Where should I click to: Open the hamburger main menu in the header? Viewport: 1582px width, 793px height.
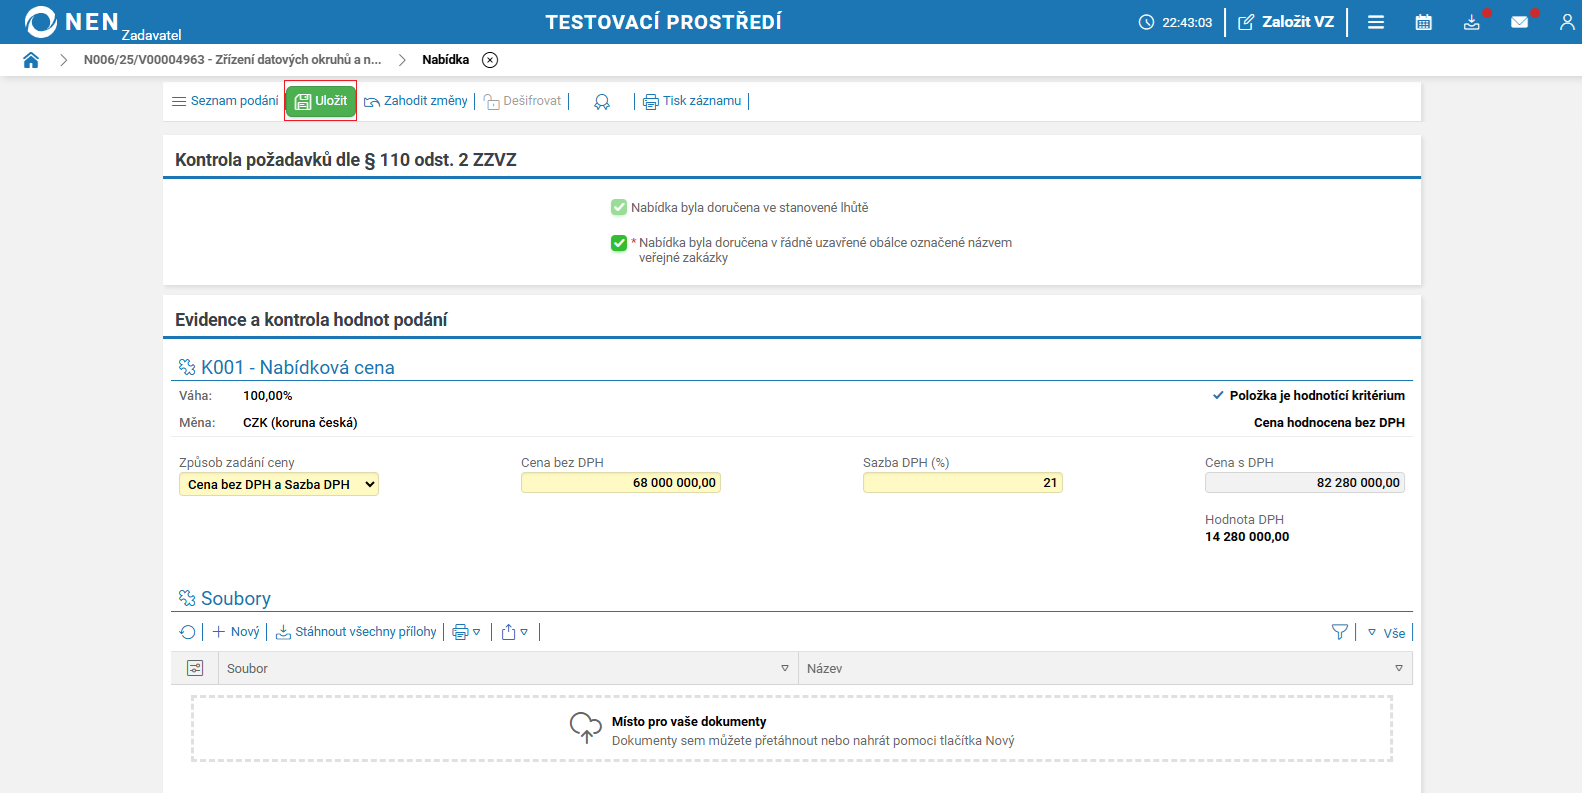pyautogui.click(x=1376, y=22)
